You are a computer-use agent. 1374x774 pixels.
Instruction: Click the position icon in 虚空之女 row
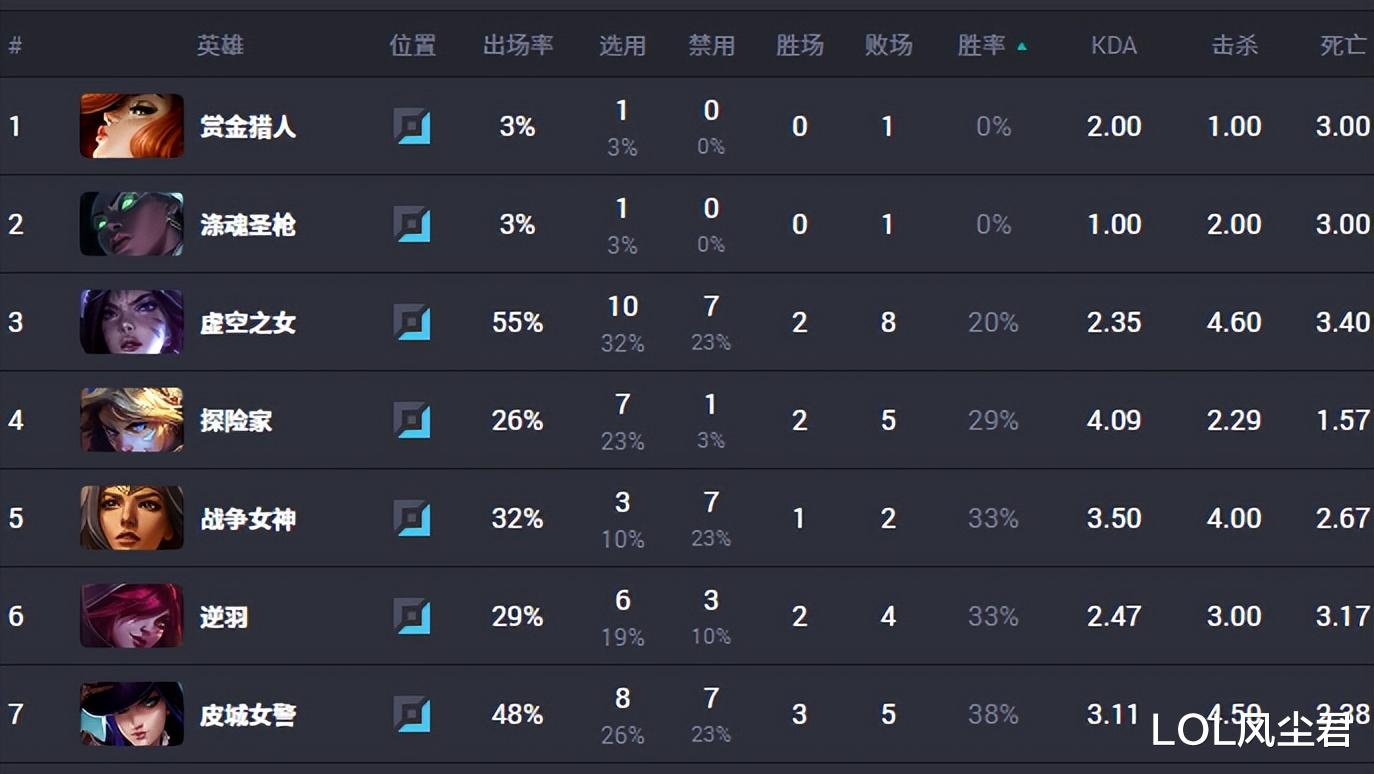412,323
